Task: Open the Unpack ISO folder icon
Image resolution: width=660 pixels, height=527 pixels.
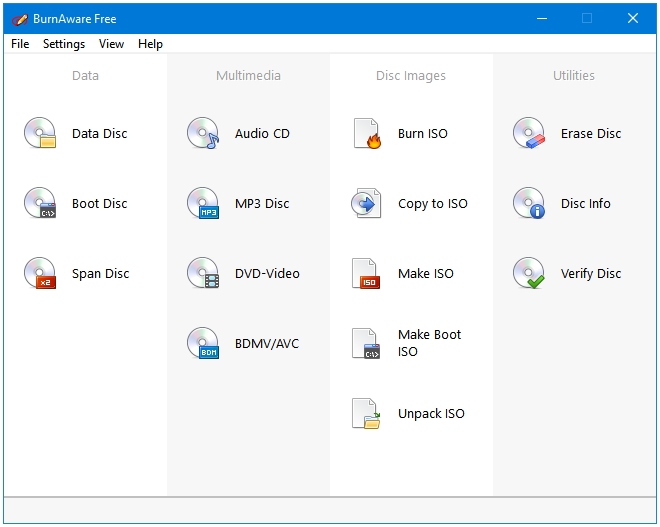Action: [366, 413]
